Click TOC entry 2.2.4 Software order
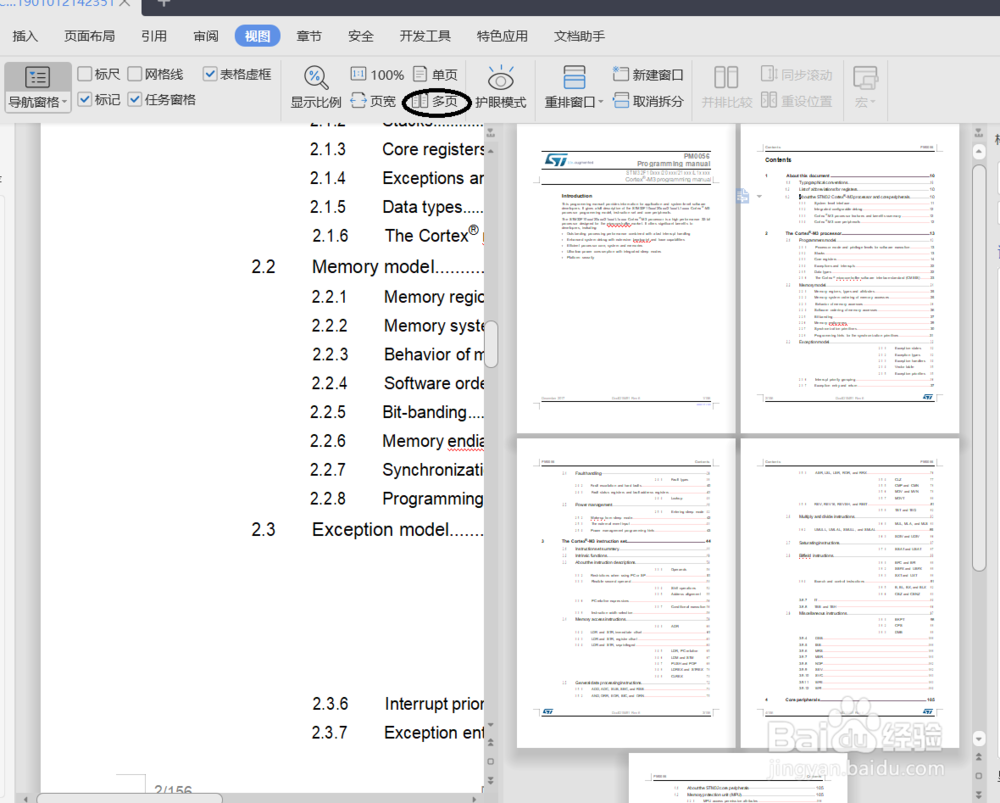Image resolution: width=1000 pixels, height=803 pixels. (397, 383)
